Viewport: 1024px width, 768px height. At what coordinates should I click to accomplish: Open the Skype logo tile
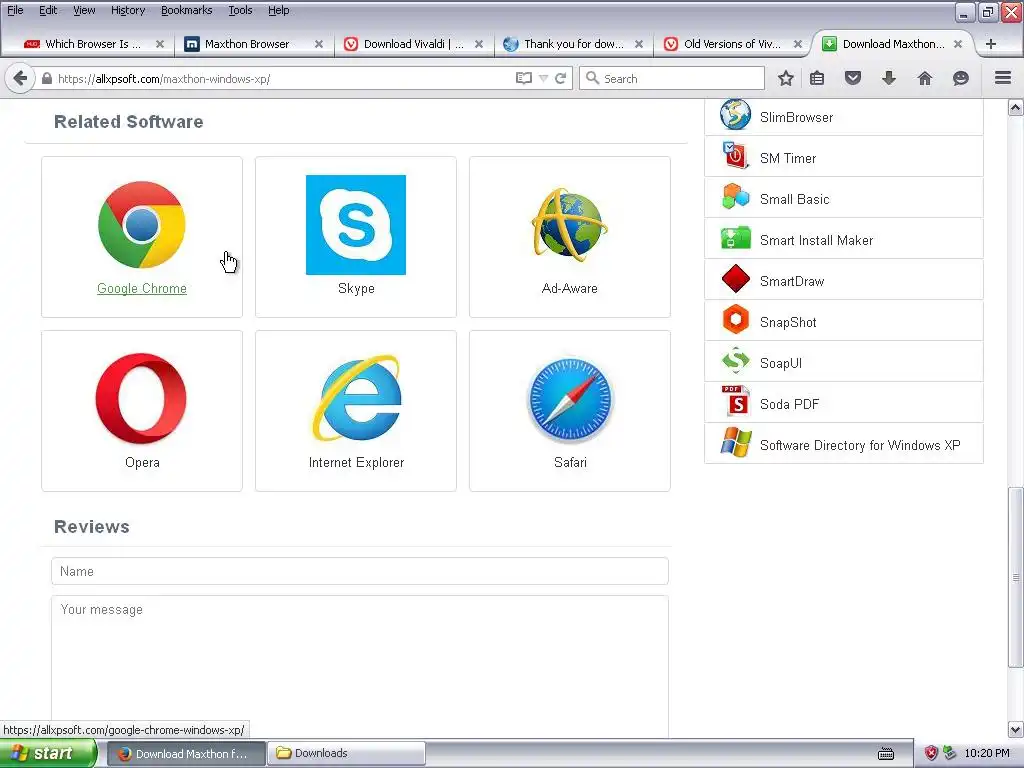(356, 225)
